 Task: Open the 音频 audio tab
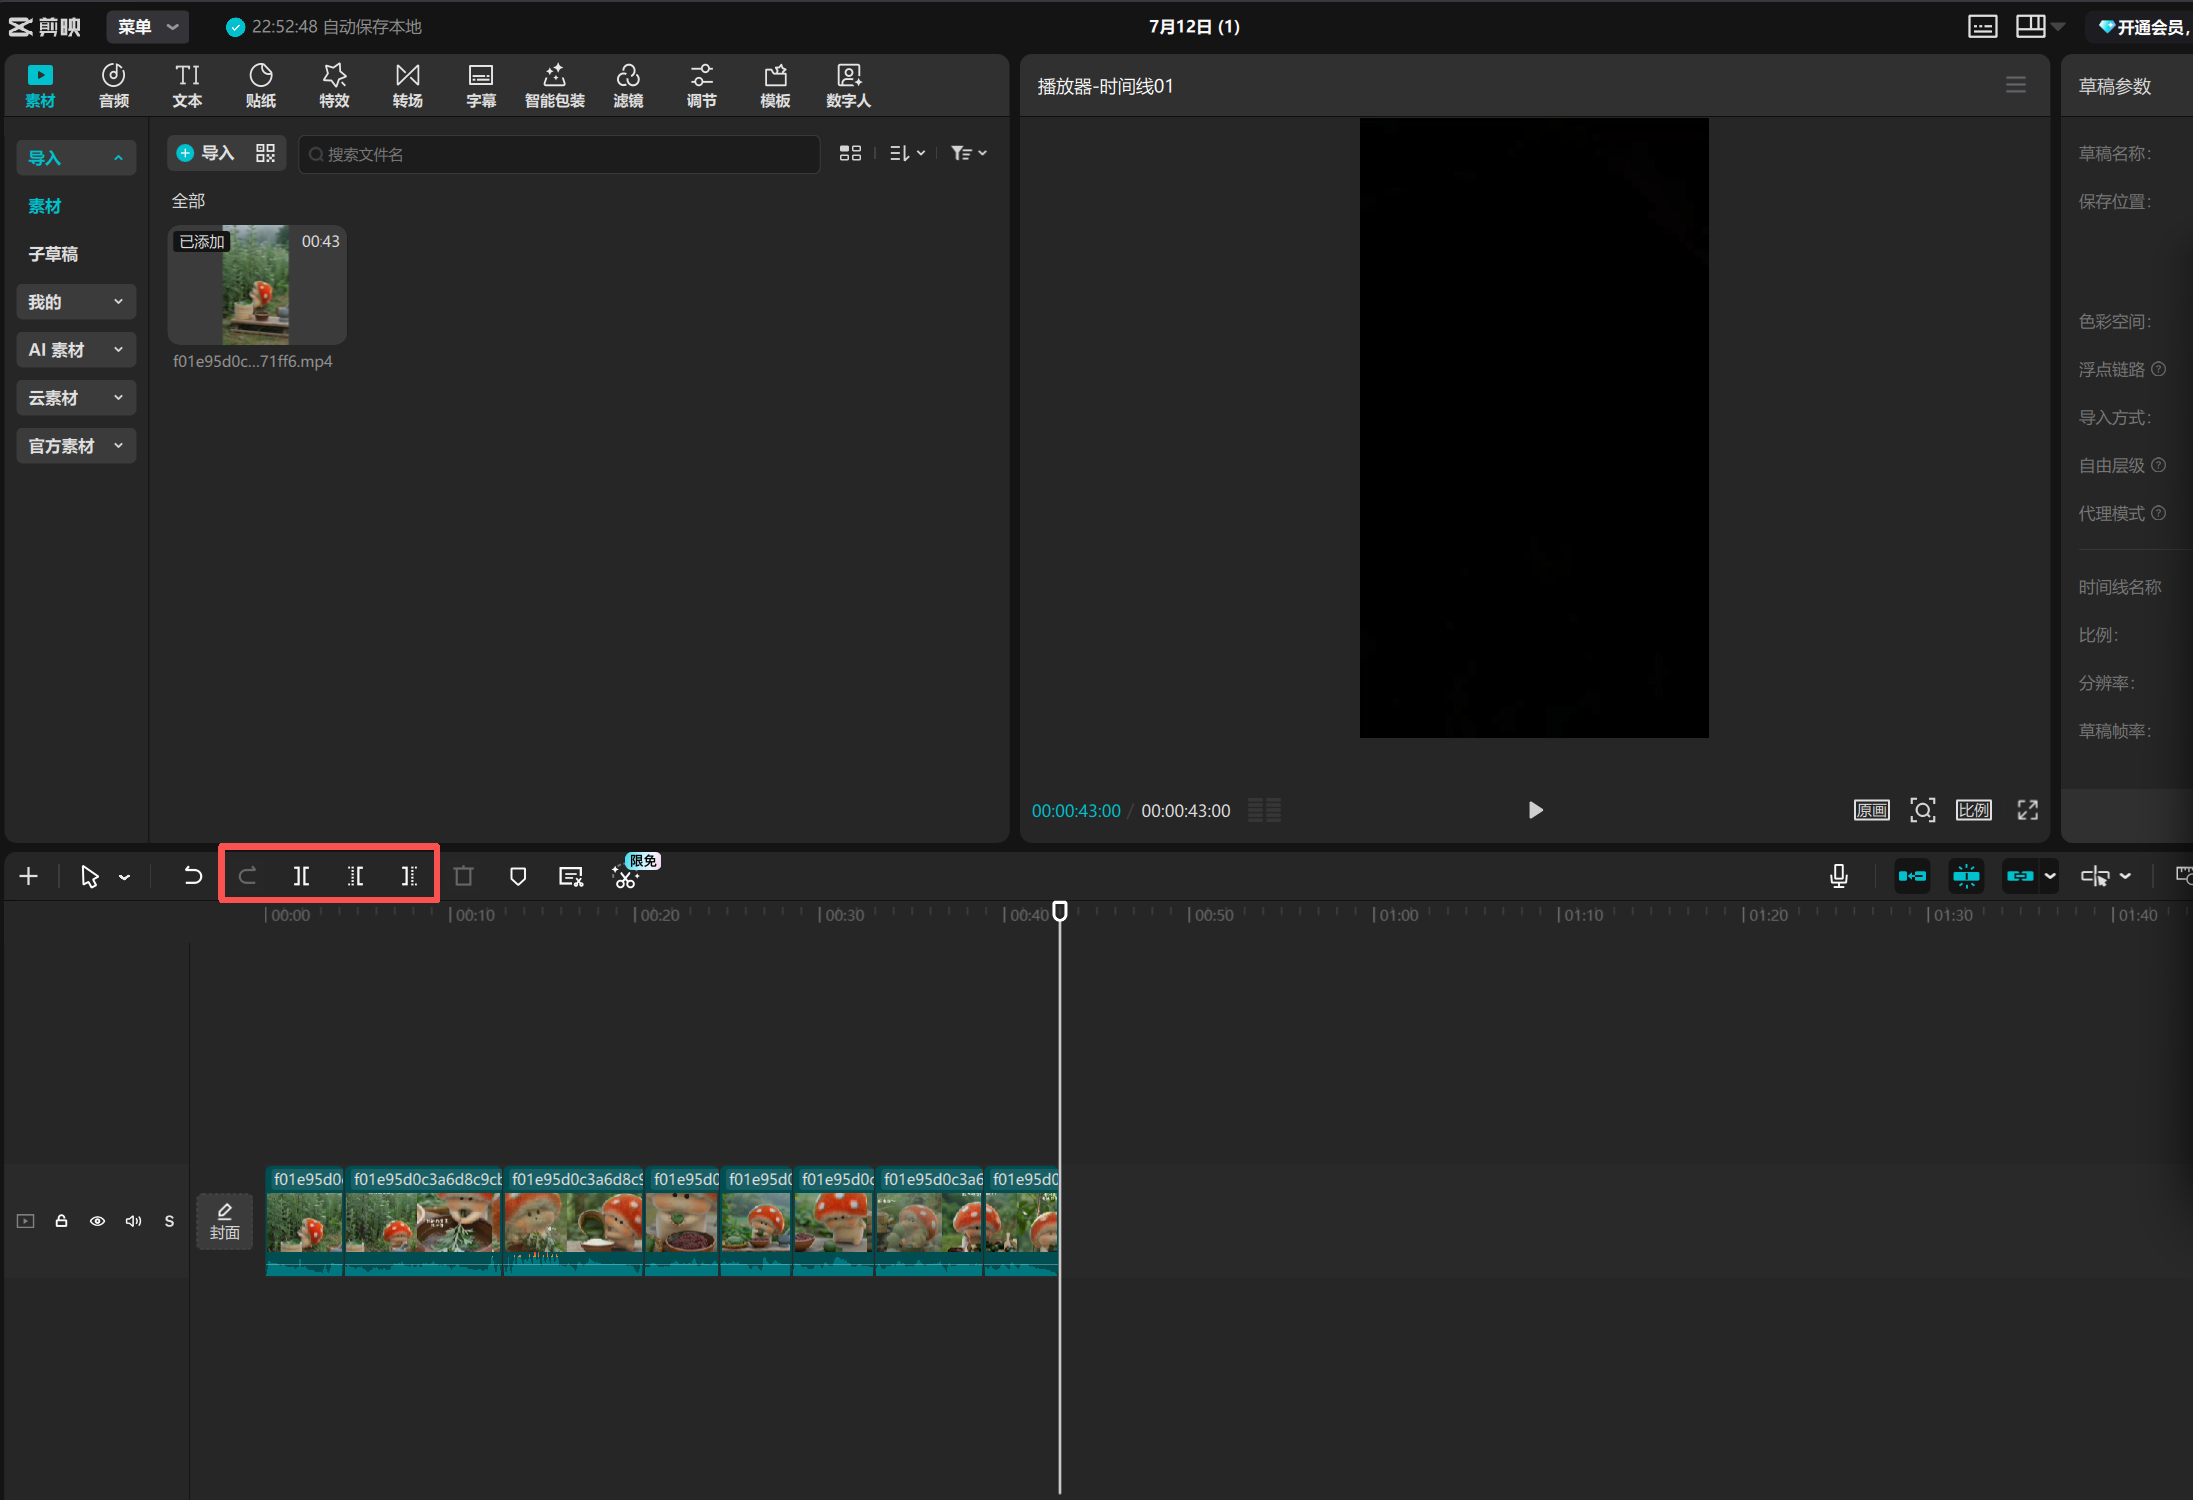(114, 86)
